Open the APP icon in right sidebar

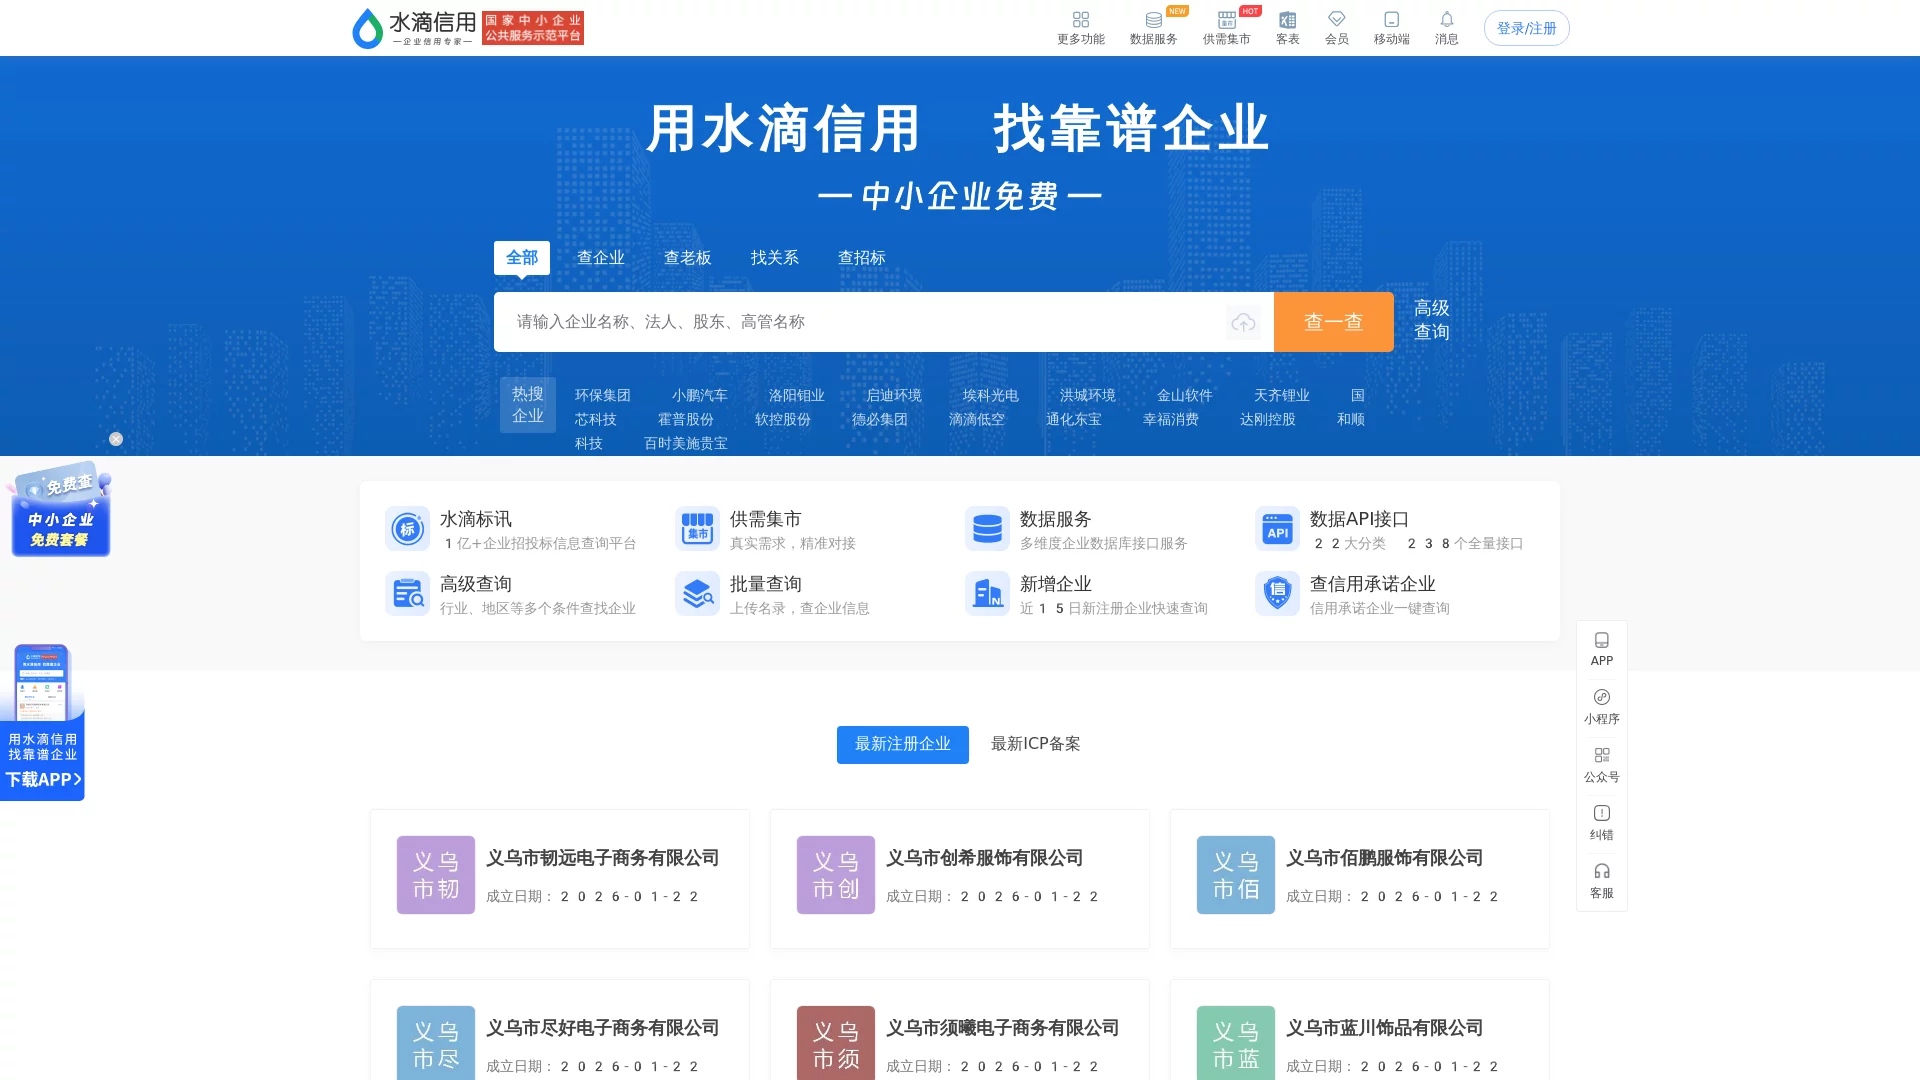tap(1601, 648)
